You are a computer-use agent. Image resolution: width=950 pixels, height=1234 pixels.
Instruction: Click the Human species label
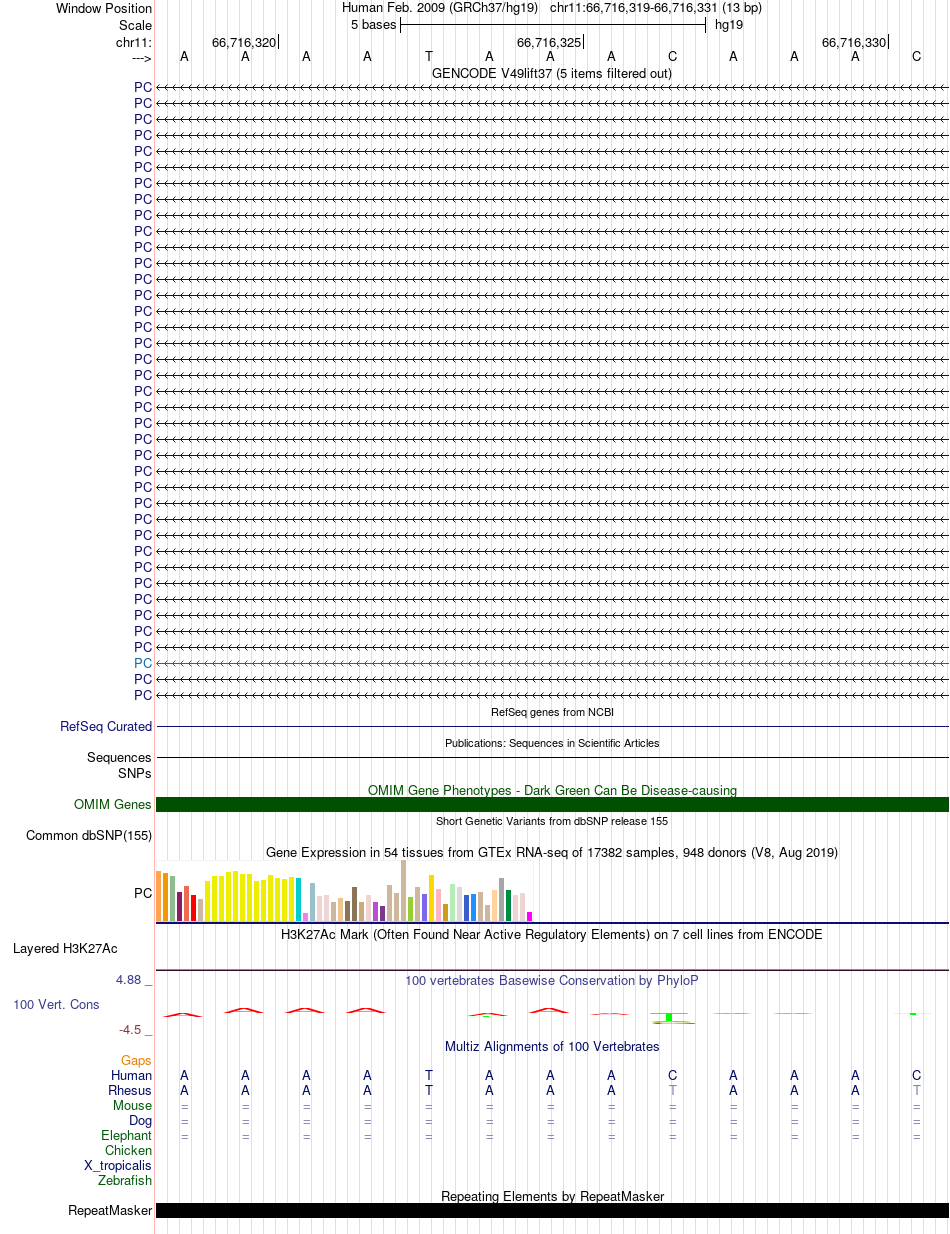[x=132, y=1075]
